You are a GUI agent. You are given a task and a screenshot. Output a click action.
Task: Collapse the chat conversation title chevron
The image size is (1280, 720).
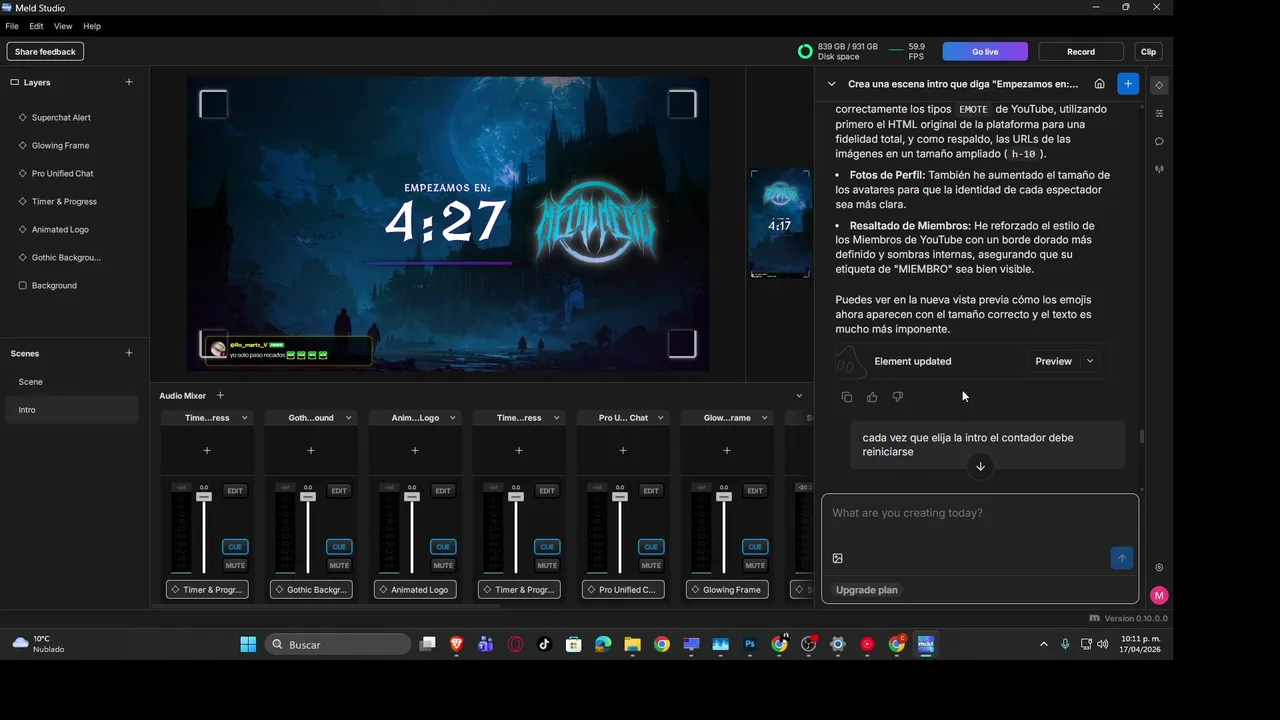pyautogui.click(x=832, y=84)
